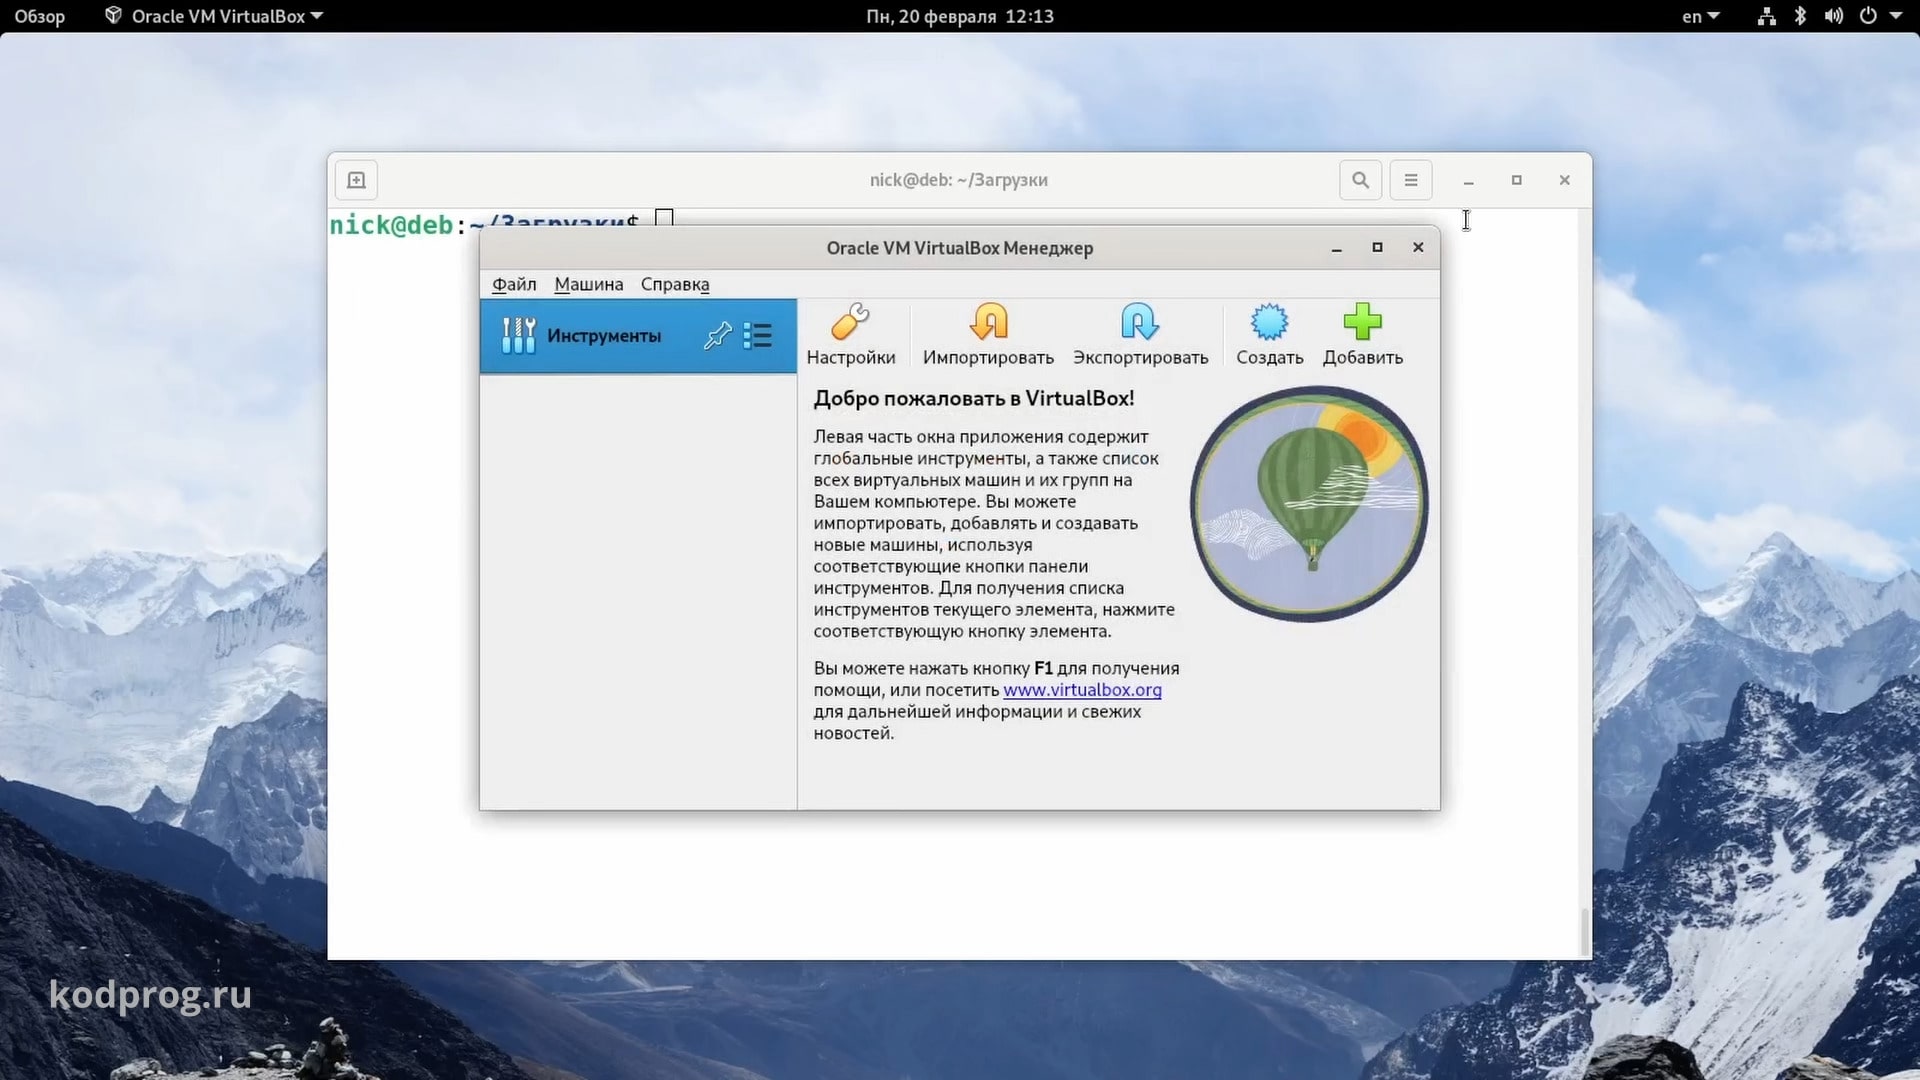Viewport: 1920px width, 1080px height.
Task: Open the Настройки (Settings) wrench toolbar icon
Action: tap(851, 335)
